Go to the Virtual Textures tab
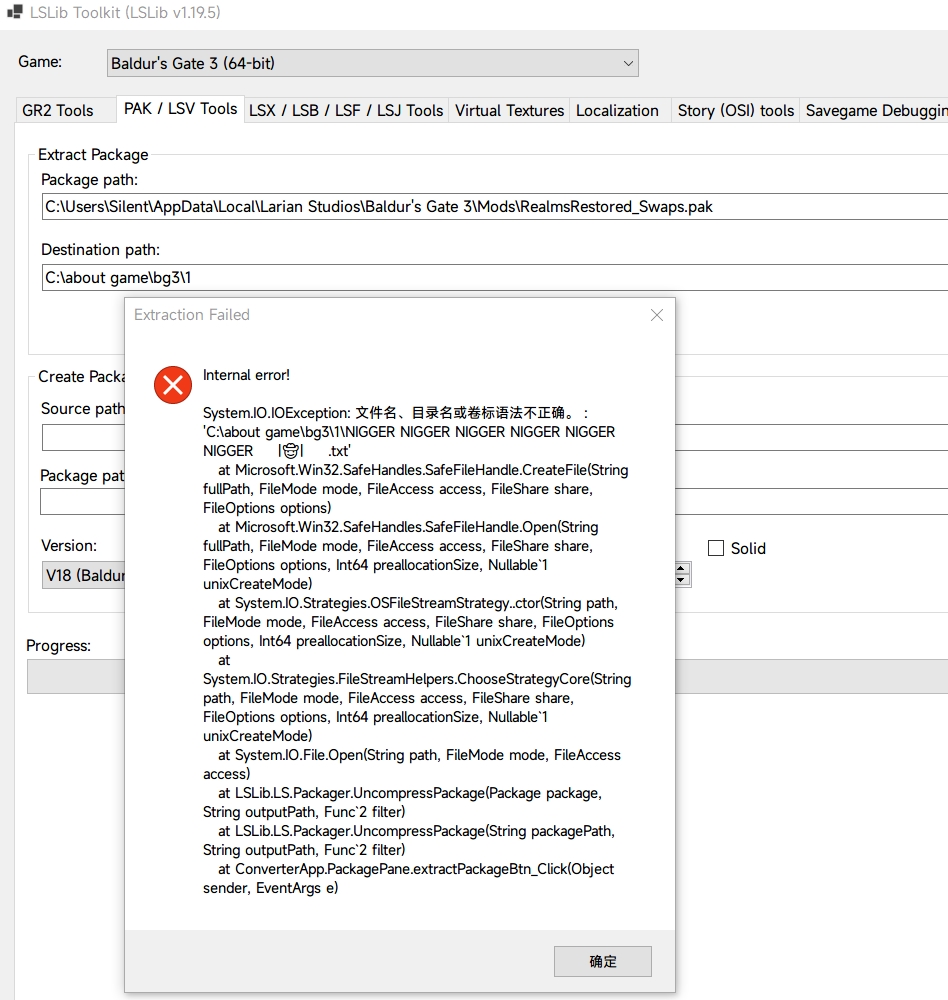 coord(509,110)
